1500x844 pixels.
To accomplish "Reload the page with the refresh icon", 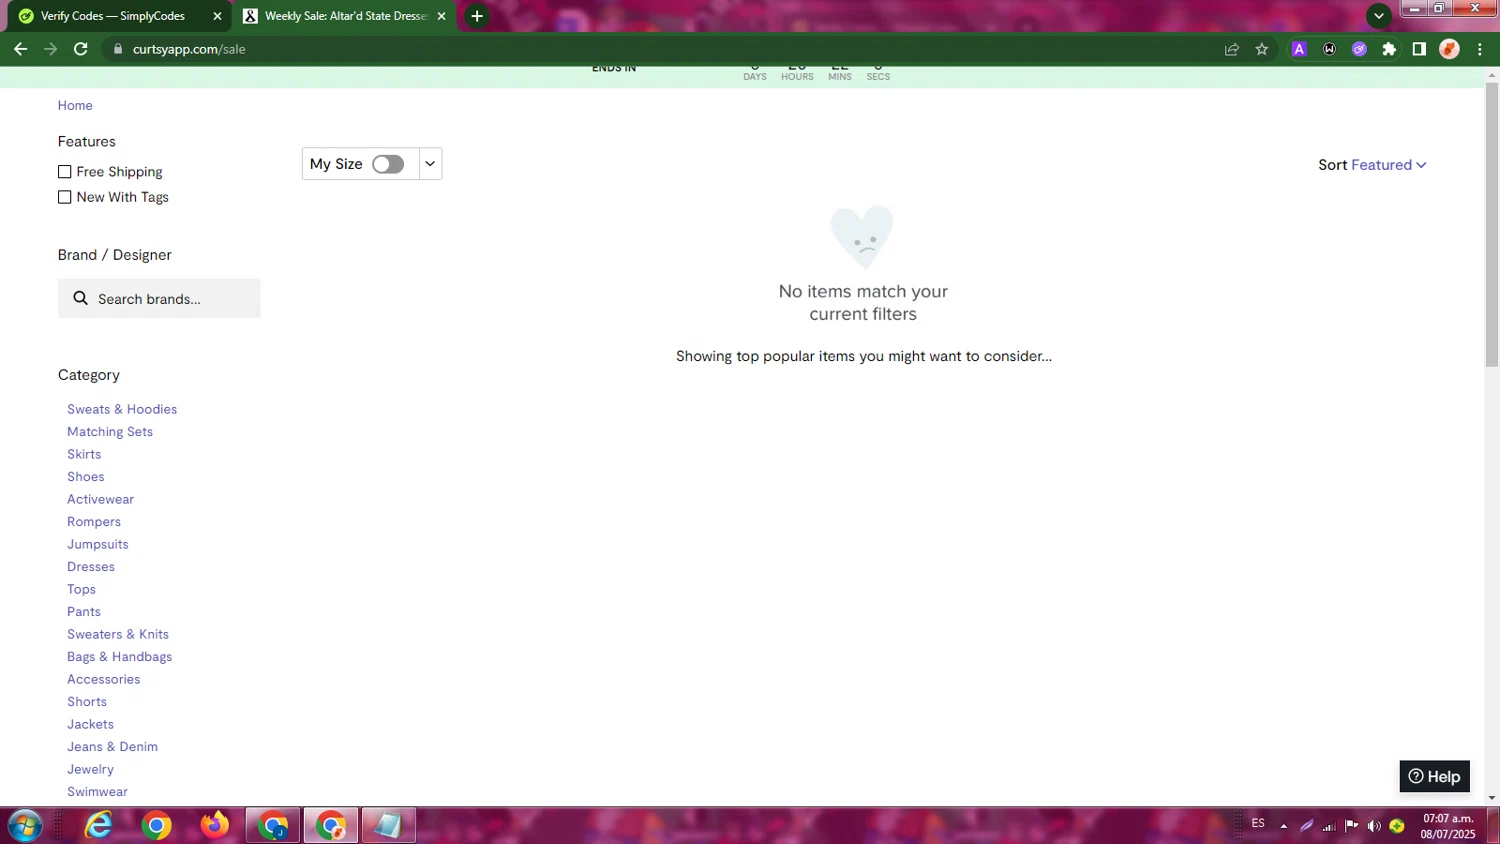I will (x=81, y=49).
